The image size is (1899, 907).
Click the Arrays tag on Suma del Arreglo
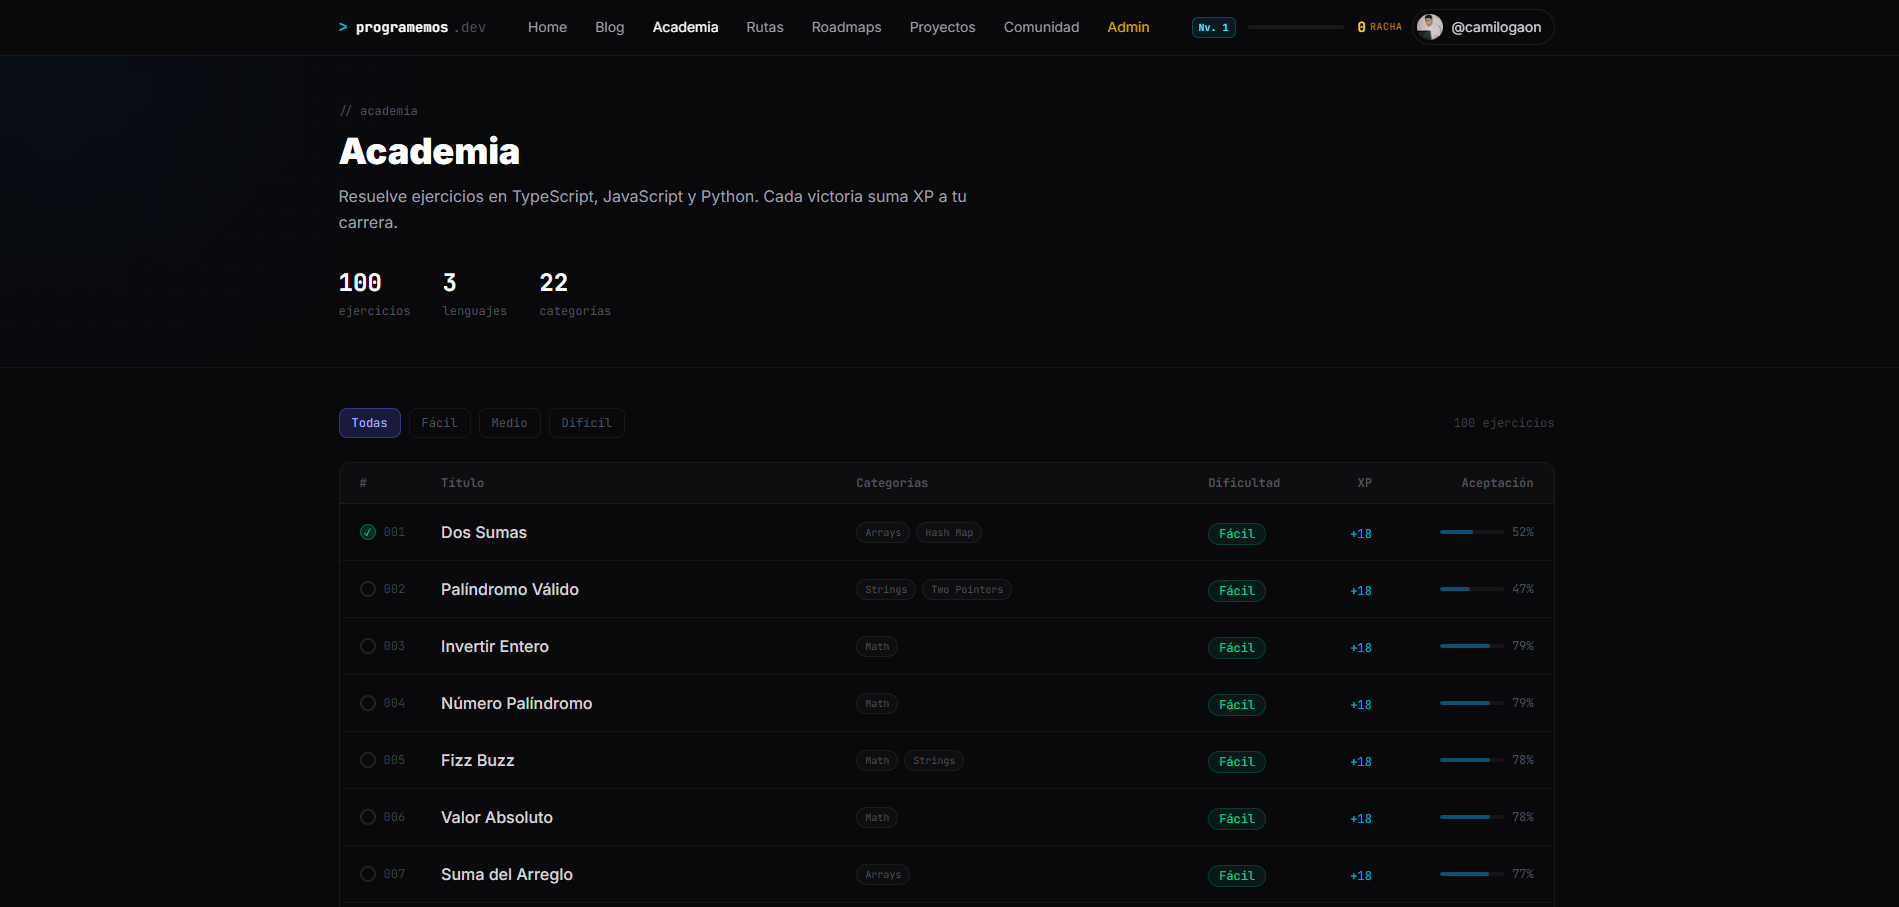coord(883,875)
